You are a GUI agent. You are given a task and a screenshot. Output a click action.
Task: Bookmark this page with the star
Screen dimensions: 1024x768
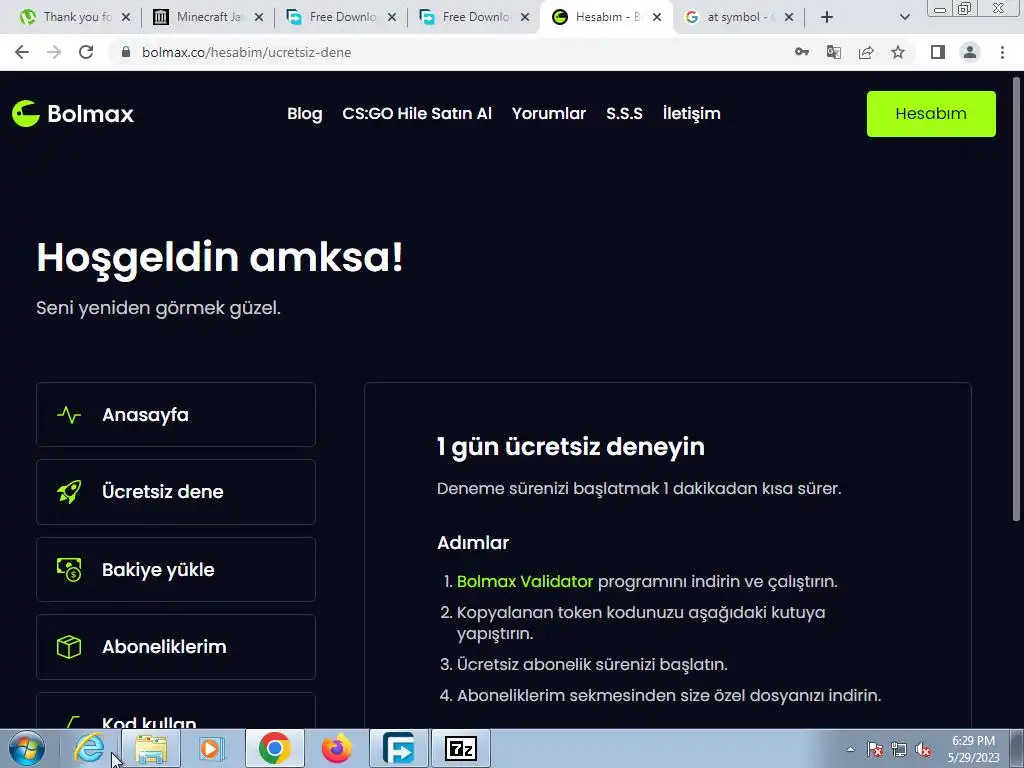point(898,52)
